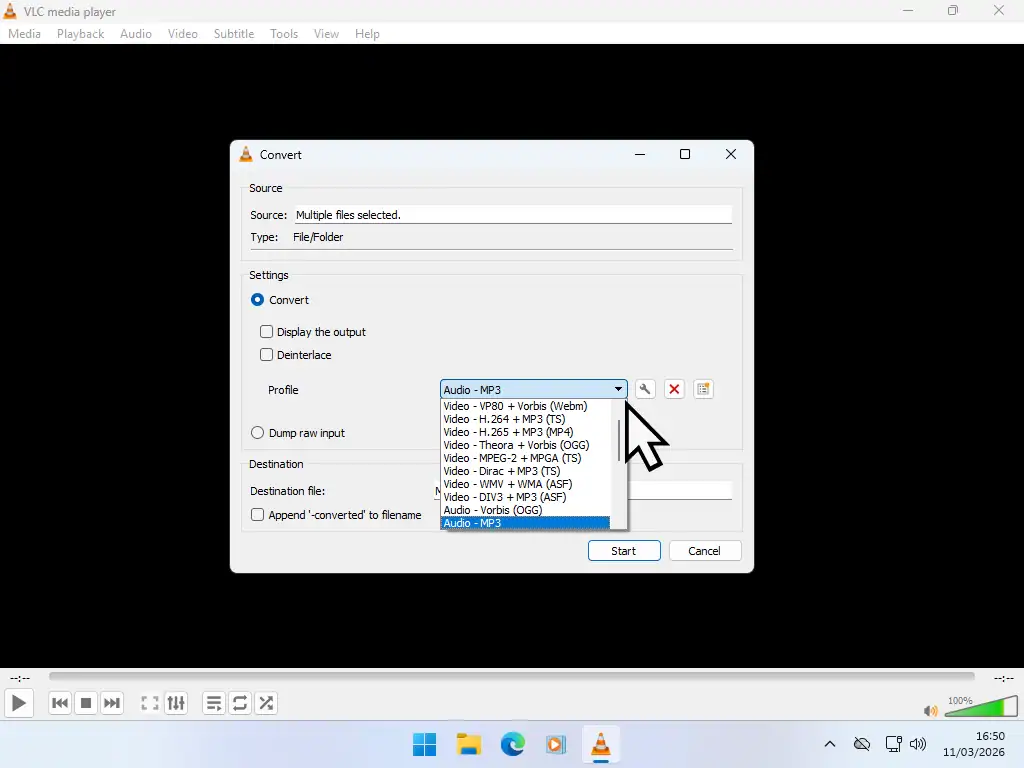Select Video - H.264 + MP3 (TS) profile

pyautogui.click(x=504, y=419)
